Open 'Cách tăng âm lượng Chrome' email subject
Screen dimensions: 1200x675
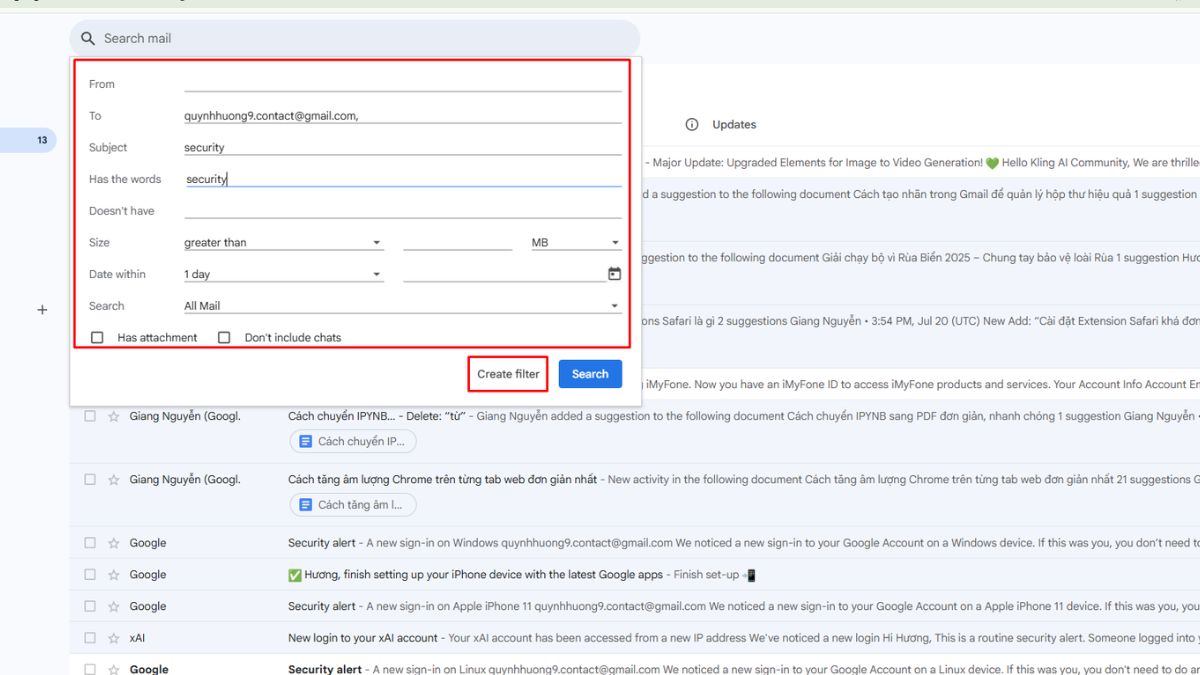[x=443, y=480]
